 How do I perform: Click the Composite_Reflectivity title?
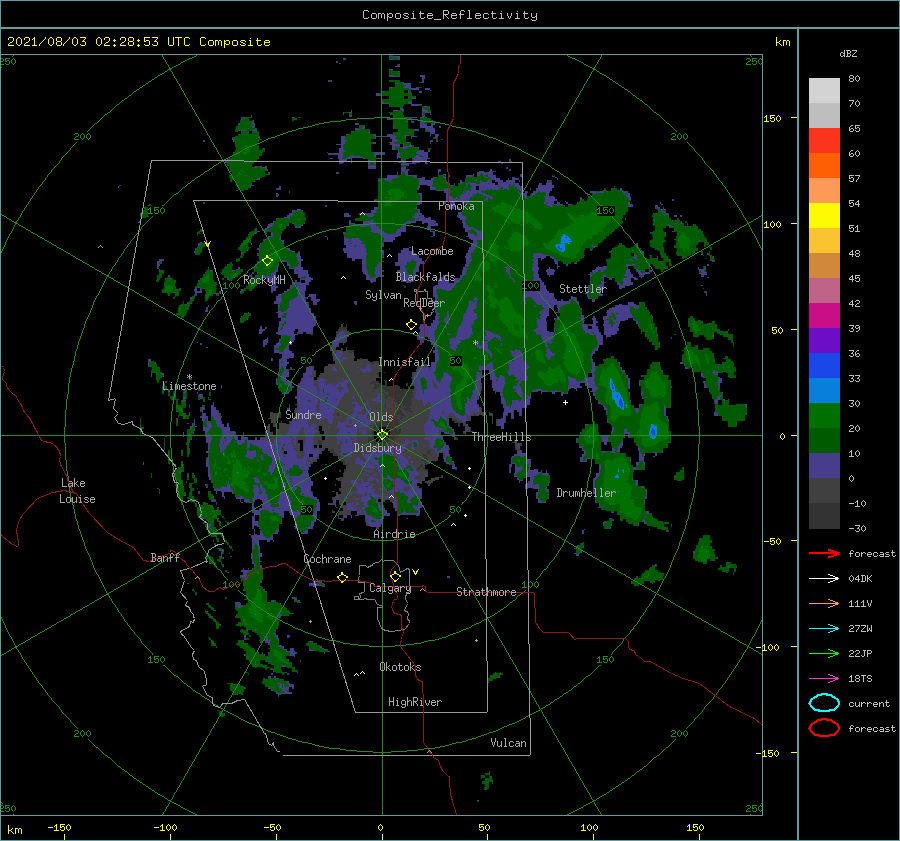450,15
